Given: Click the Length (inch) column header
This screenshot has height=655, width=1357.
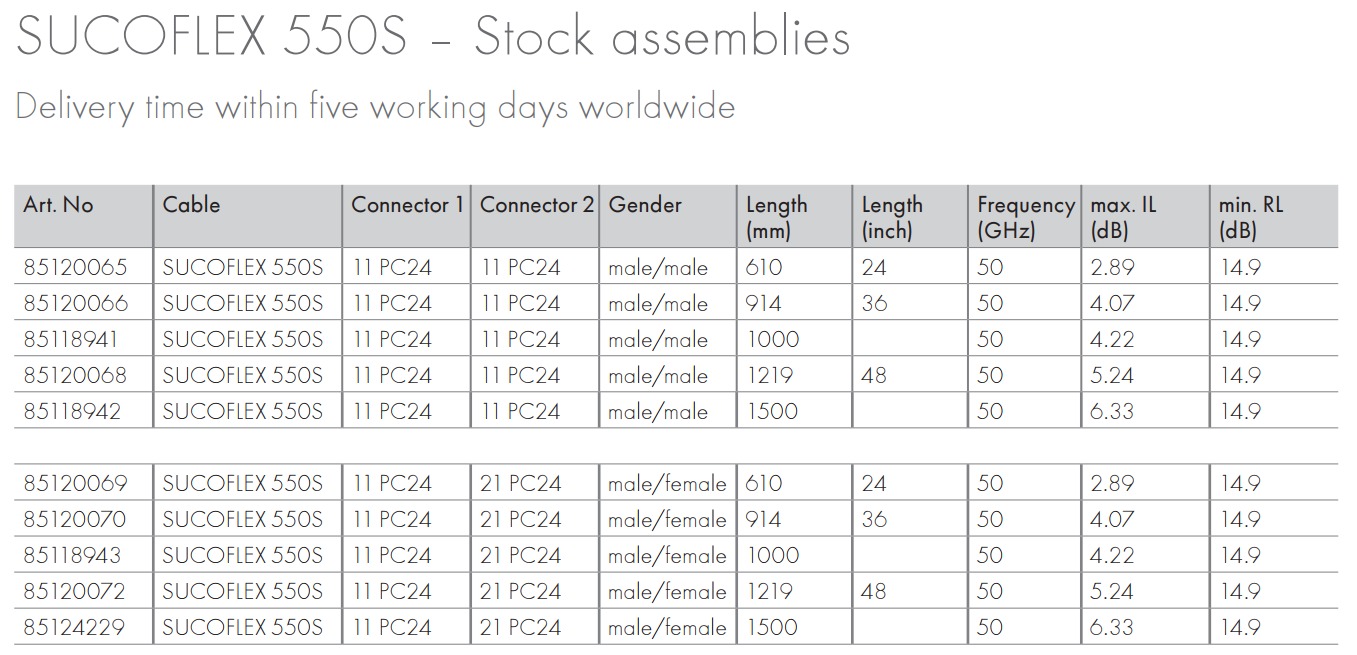Looking at the screenshot, I should point(892,217).
